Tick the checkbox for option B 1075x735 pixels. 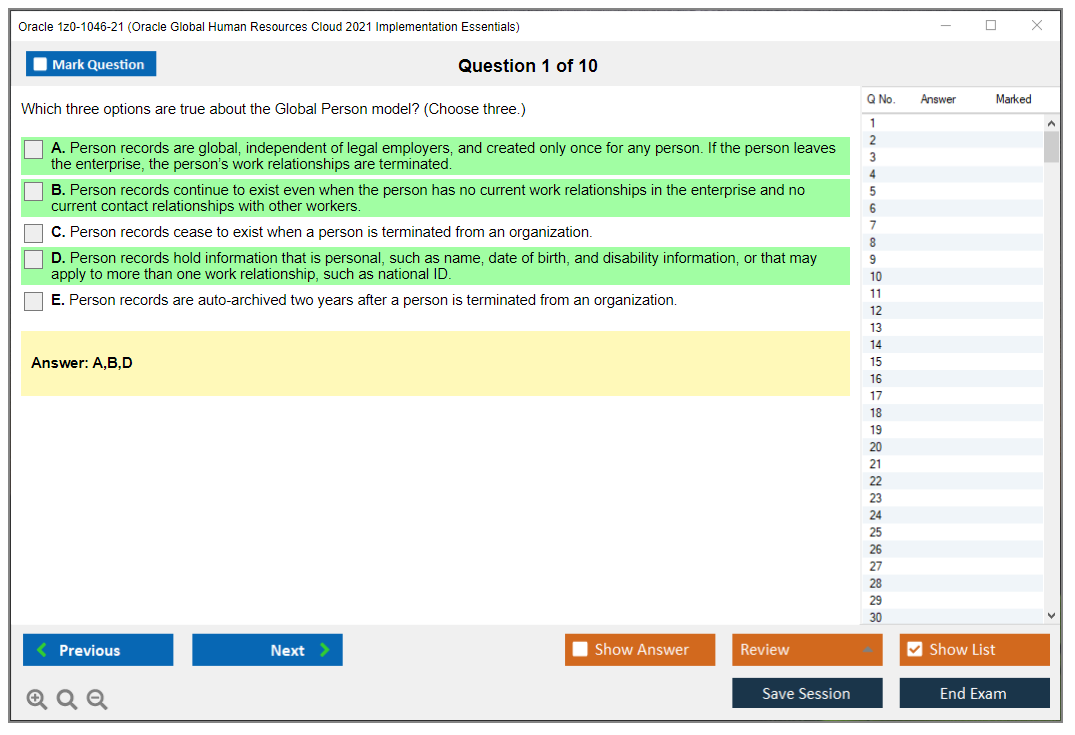(34, 191)
